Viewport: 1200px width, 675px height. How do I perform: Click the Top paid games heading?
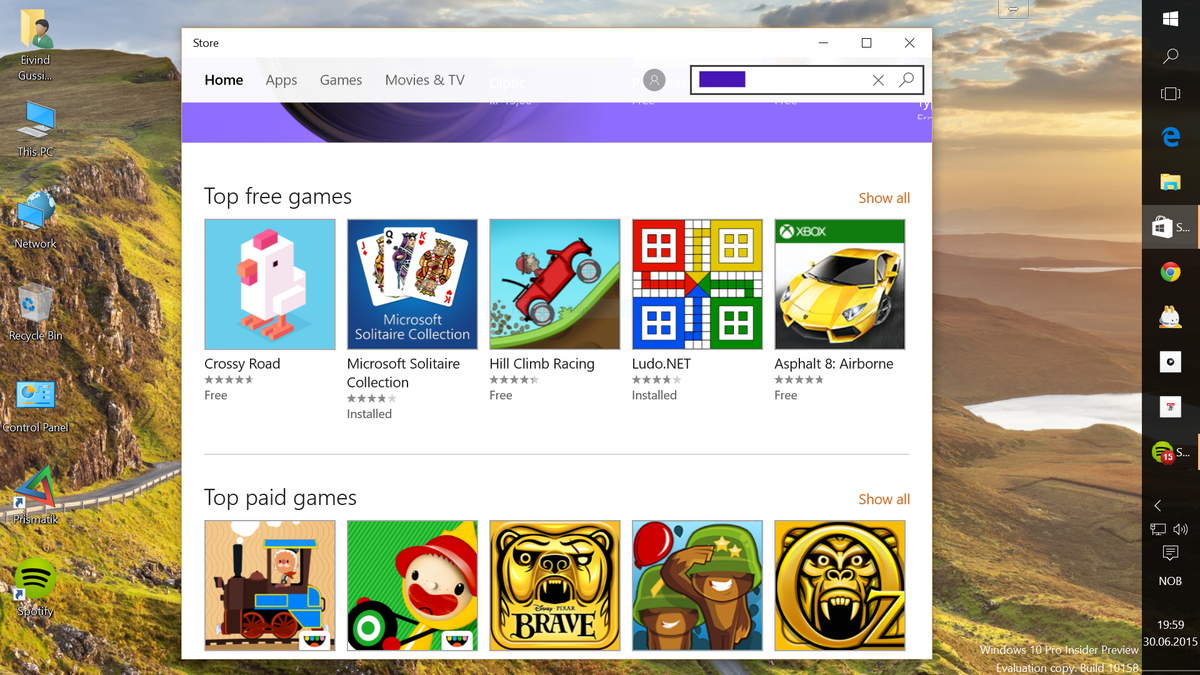(x=280, y=498)
